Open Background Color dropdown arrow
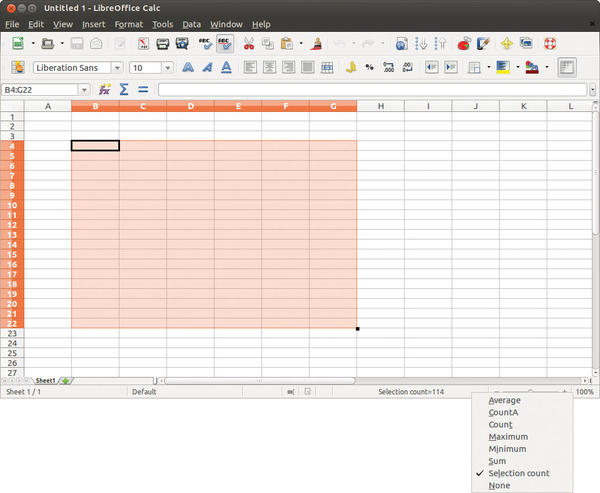 tap(518, 67)
